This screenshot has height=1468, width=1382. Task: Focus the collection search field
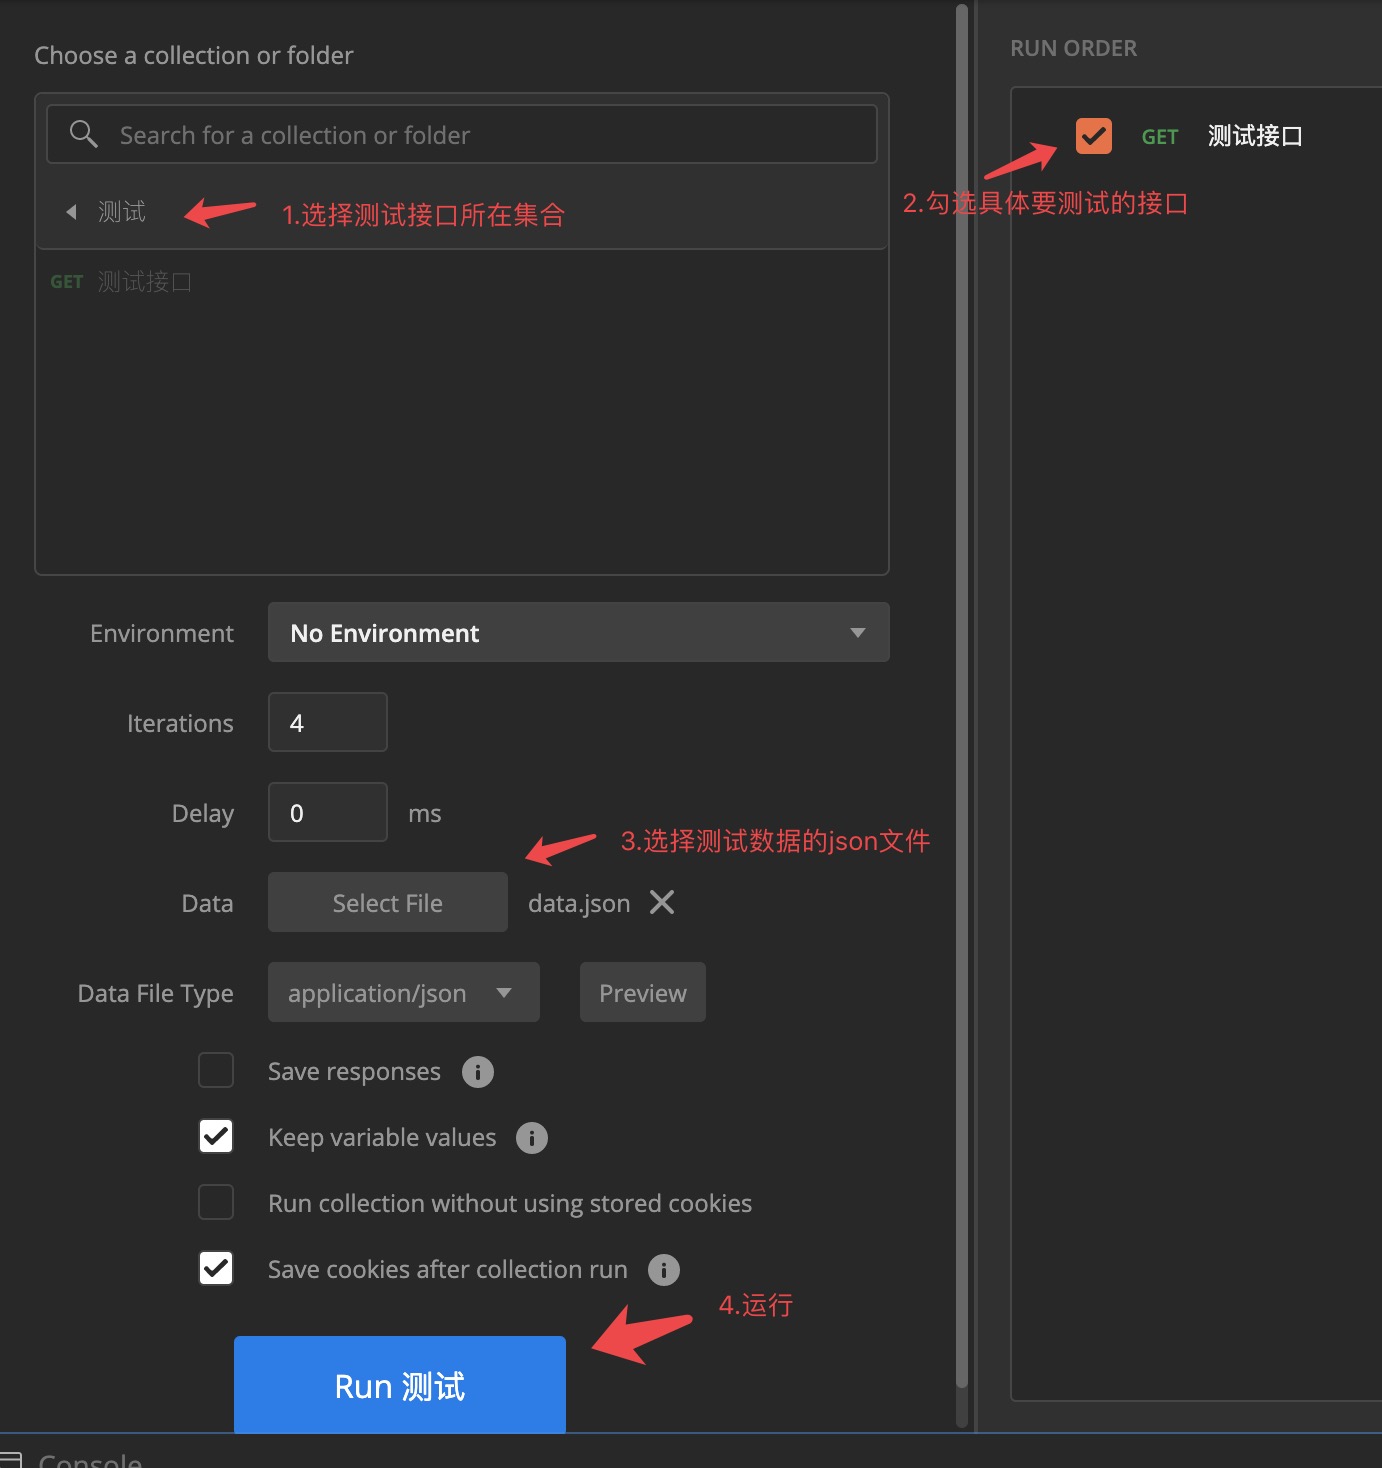pos(462,134)
